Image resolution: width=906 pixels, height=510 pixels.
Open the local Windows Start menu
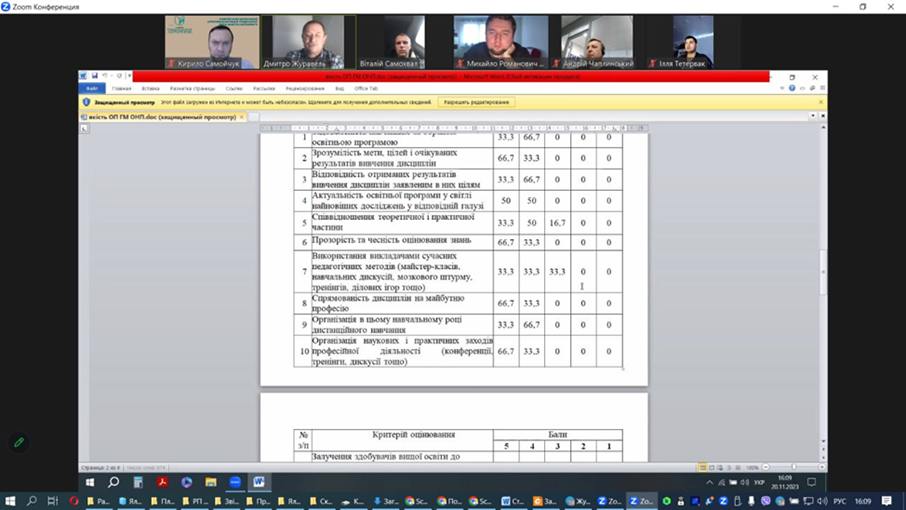pyautogui.click(x=10, y=501)
